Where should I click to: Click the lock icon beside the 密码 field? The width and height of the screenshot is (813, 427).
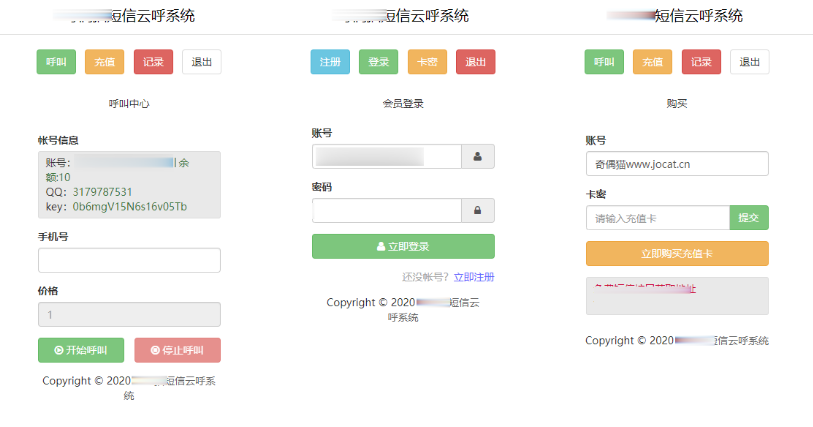coord(477,210)
